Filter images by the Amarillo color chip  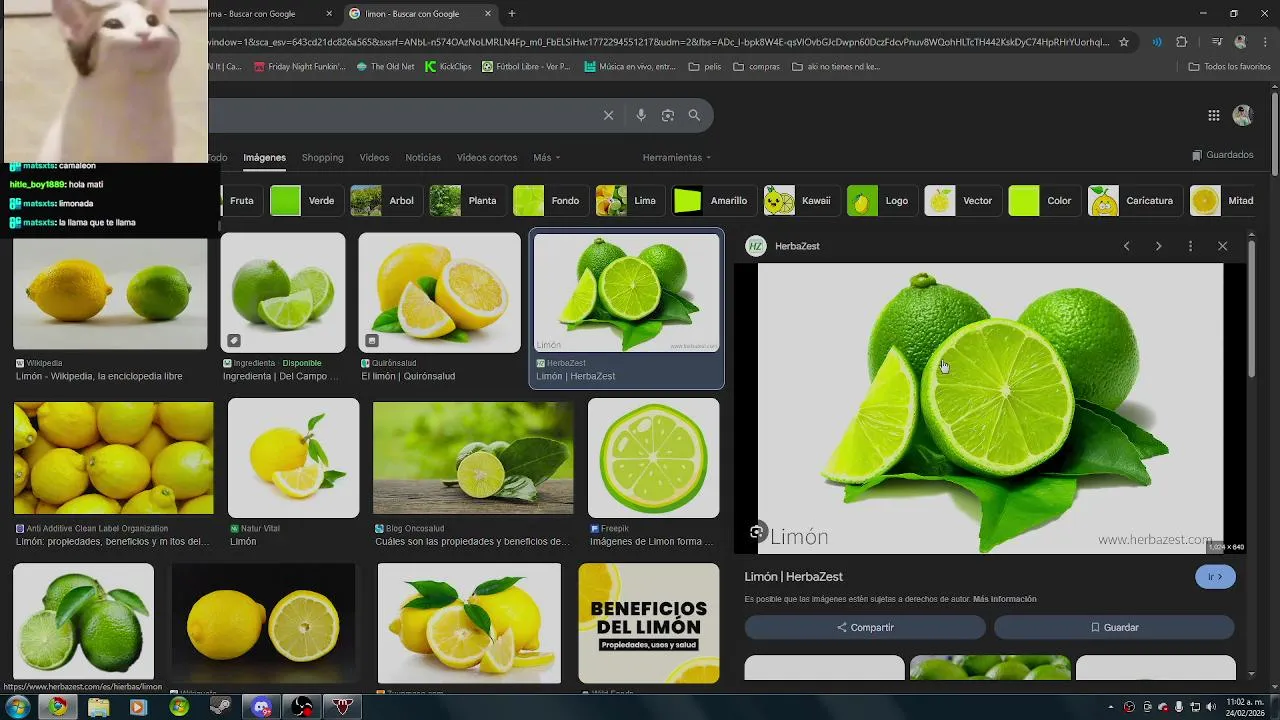click(x=711, y=201)
